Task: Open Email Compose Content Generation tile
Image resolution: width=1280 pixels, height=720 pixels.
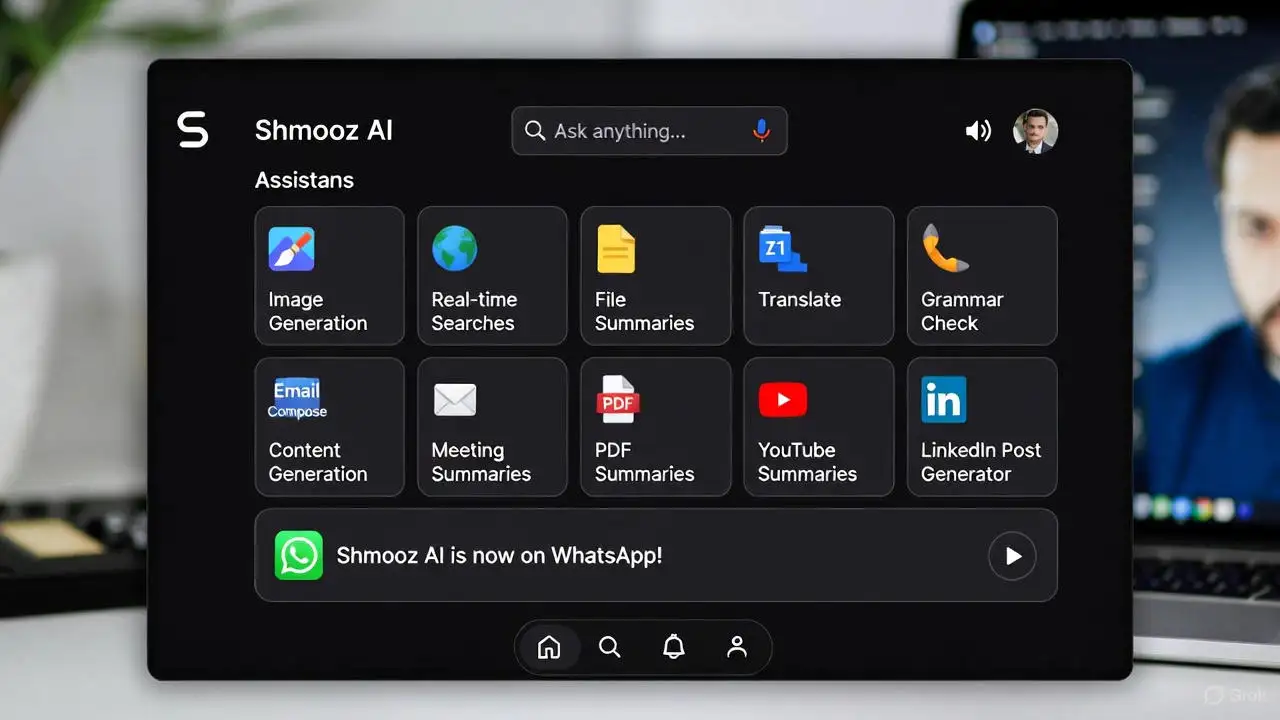Action: (329, 427)
